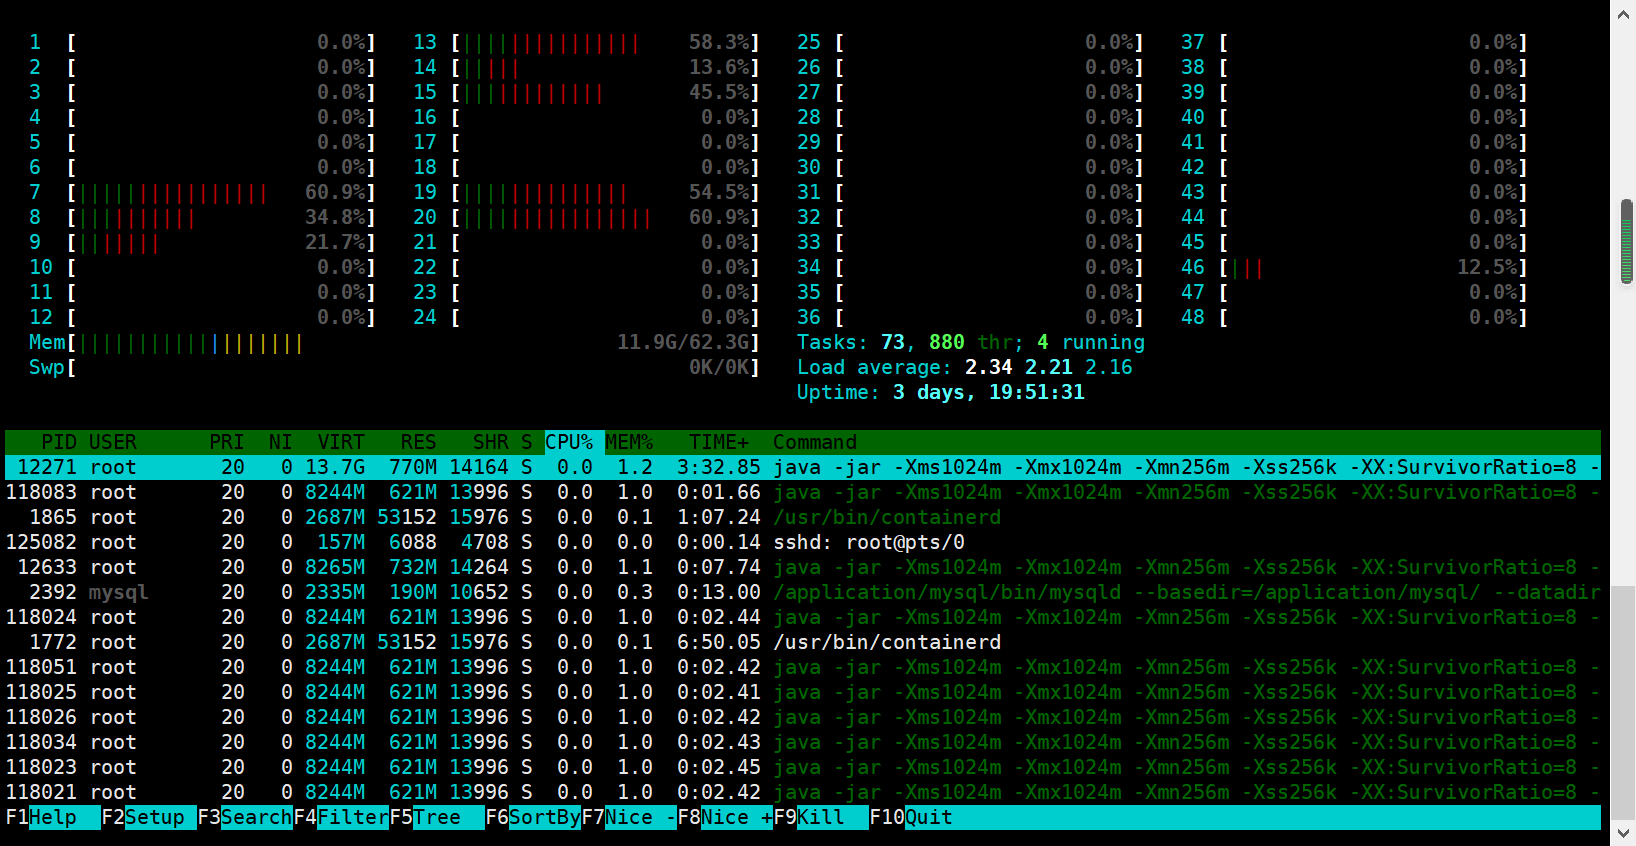Select the mysqld process row
The height and width of the screenshot is (846, 1636).
pos(800,592)
